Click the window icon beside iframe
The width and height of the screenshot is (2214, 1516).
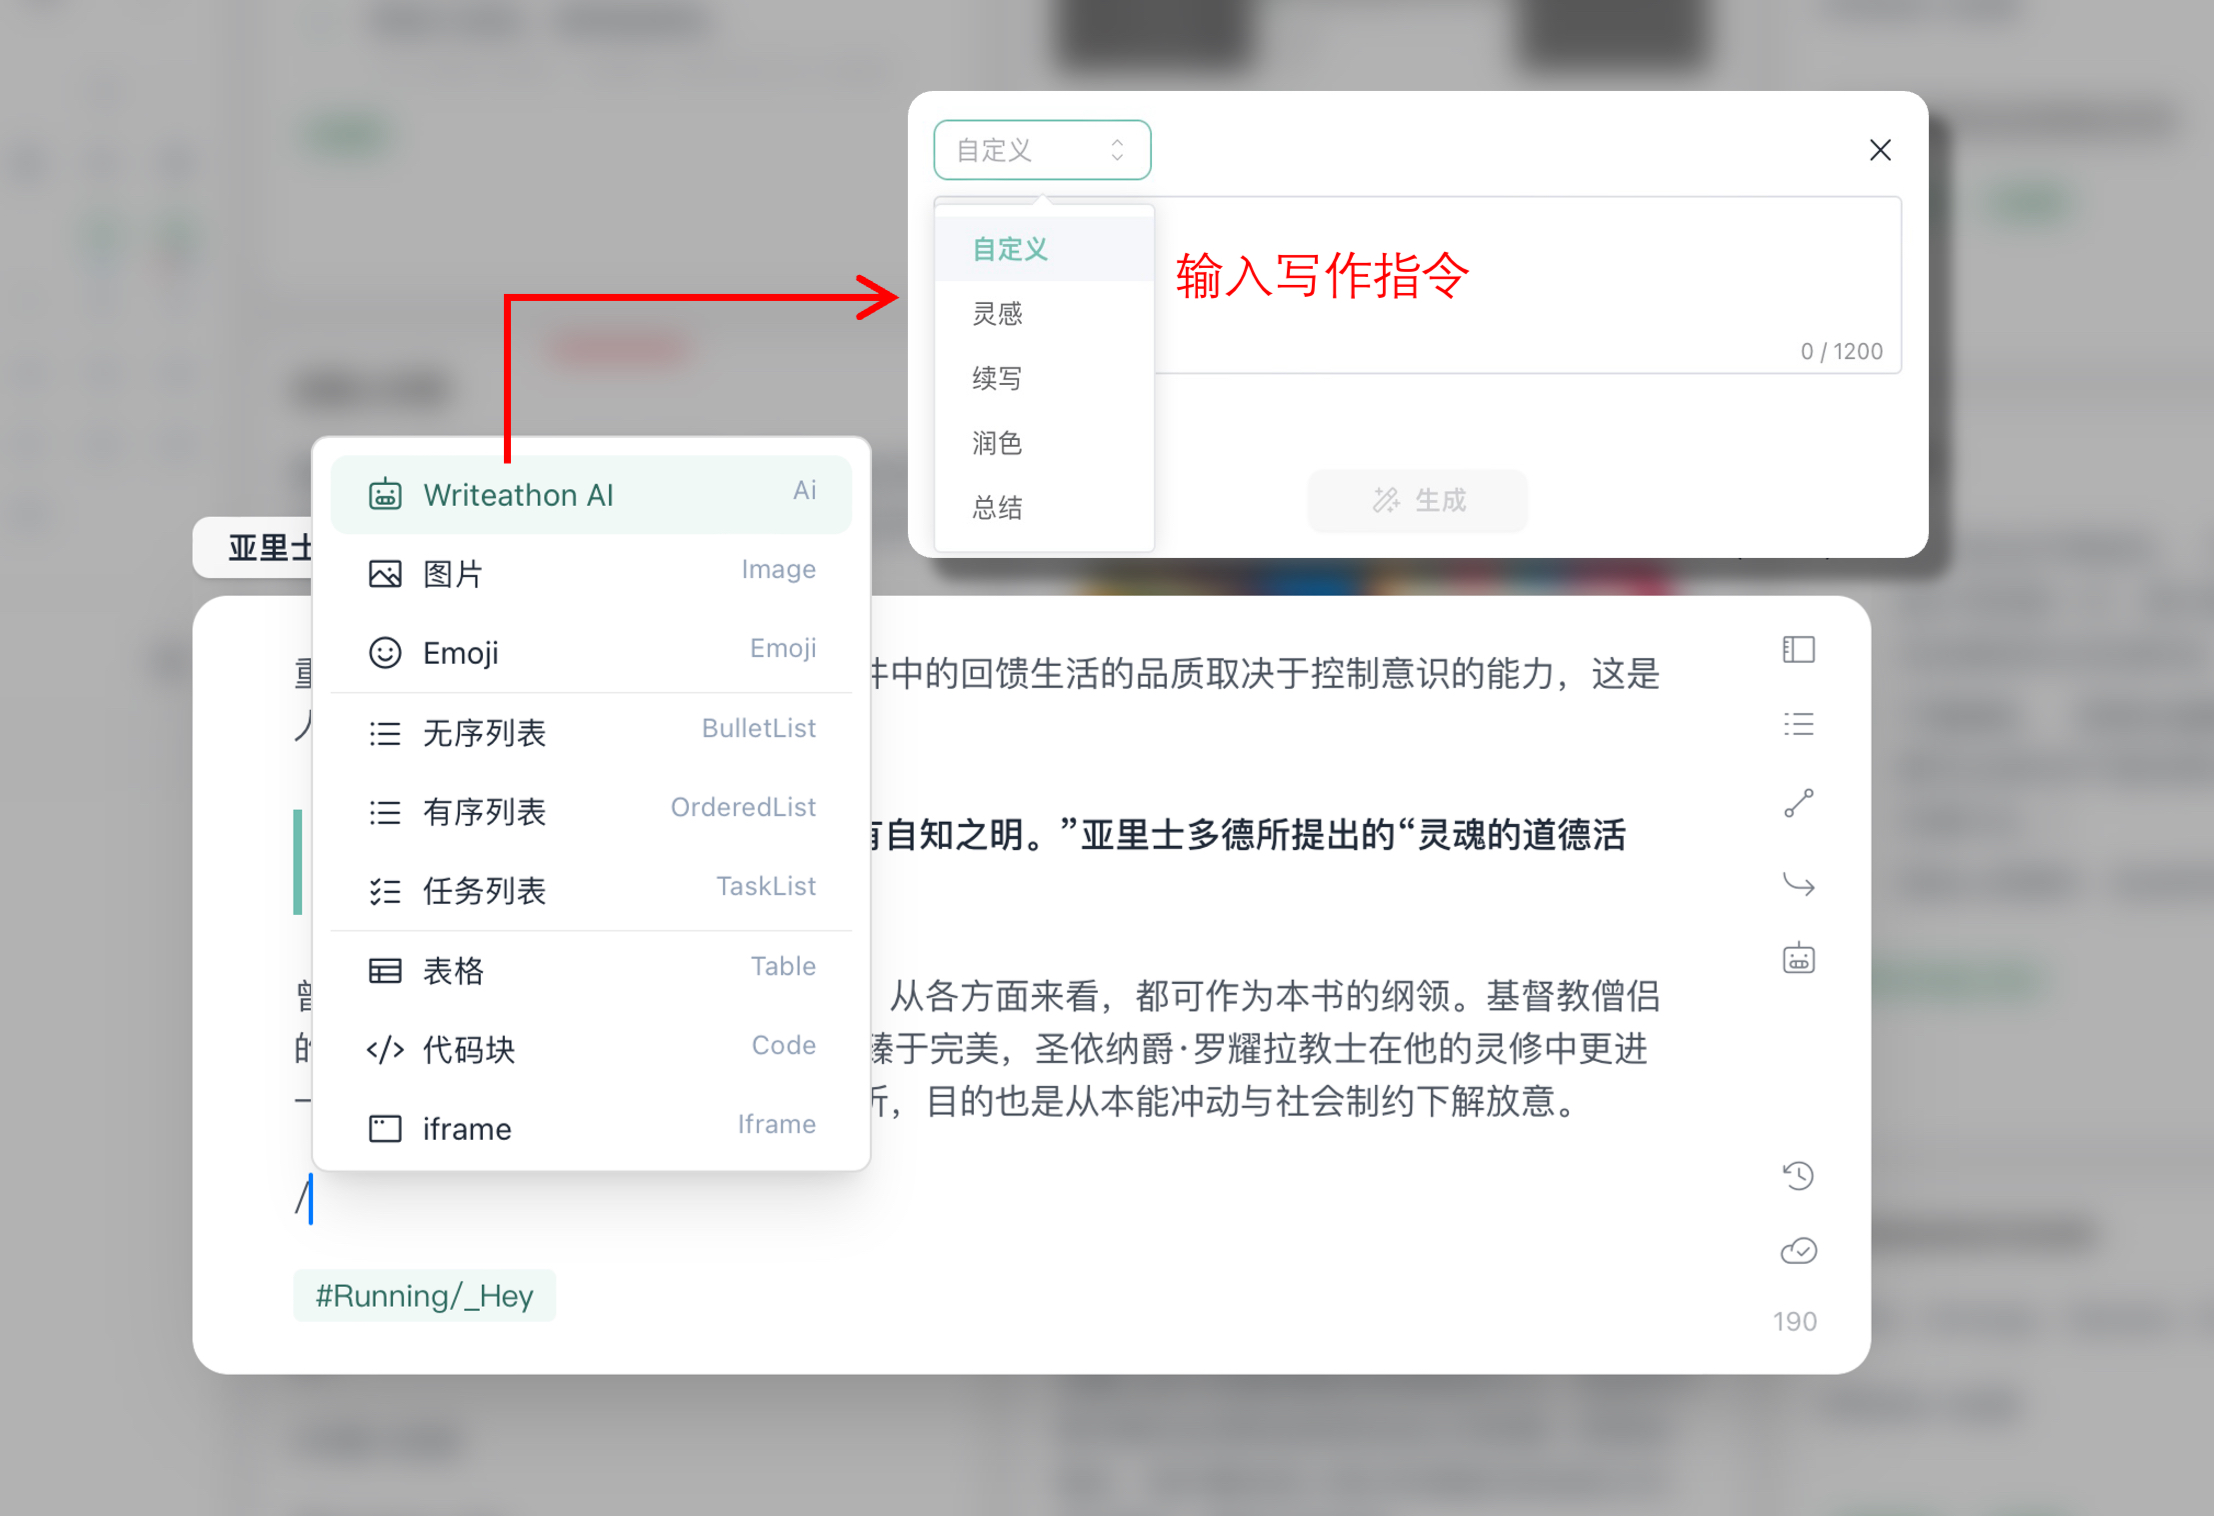point(385,1129)
